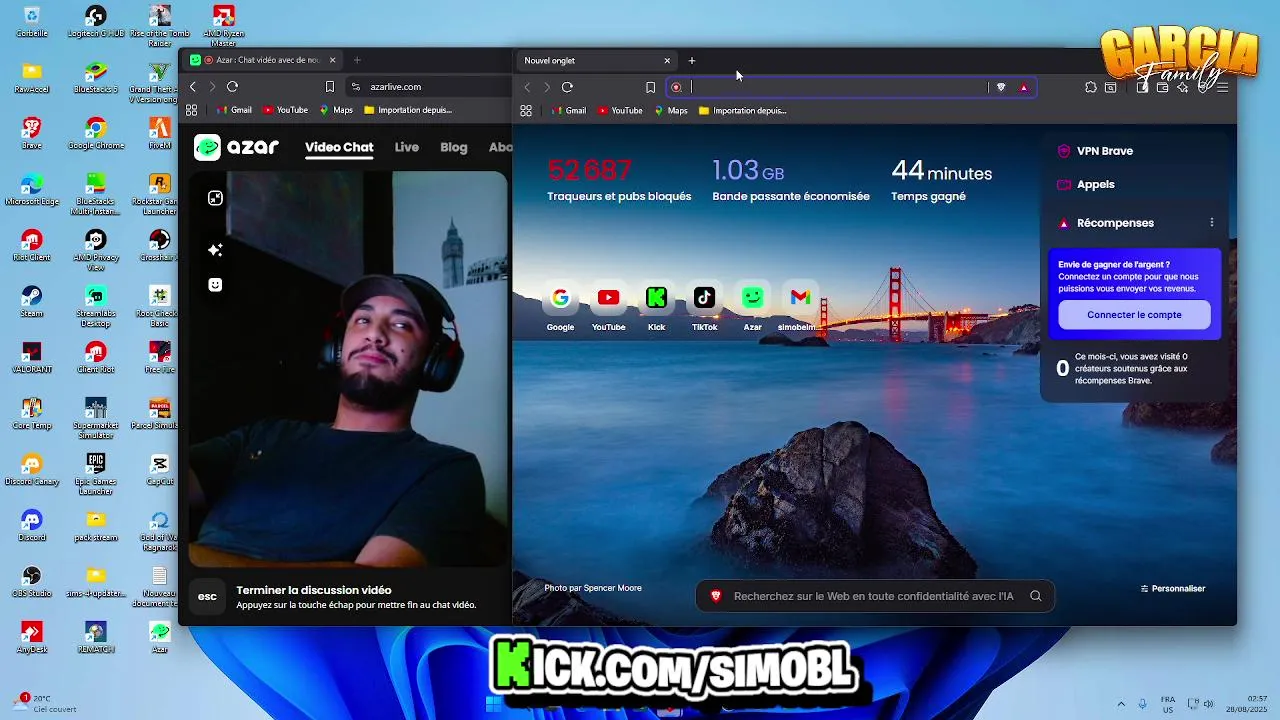Launch Logitech G HUB from desktop
This screenshot has height=720, width=1280.
coord(95,21)
